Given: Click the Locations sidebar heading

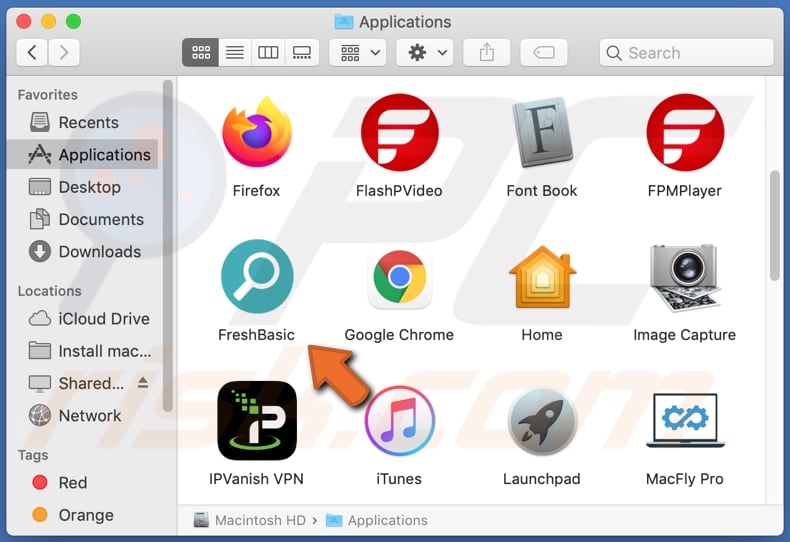Looking at the screenshot, I should point(49,291).
